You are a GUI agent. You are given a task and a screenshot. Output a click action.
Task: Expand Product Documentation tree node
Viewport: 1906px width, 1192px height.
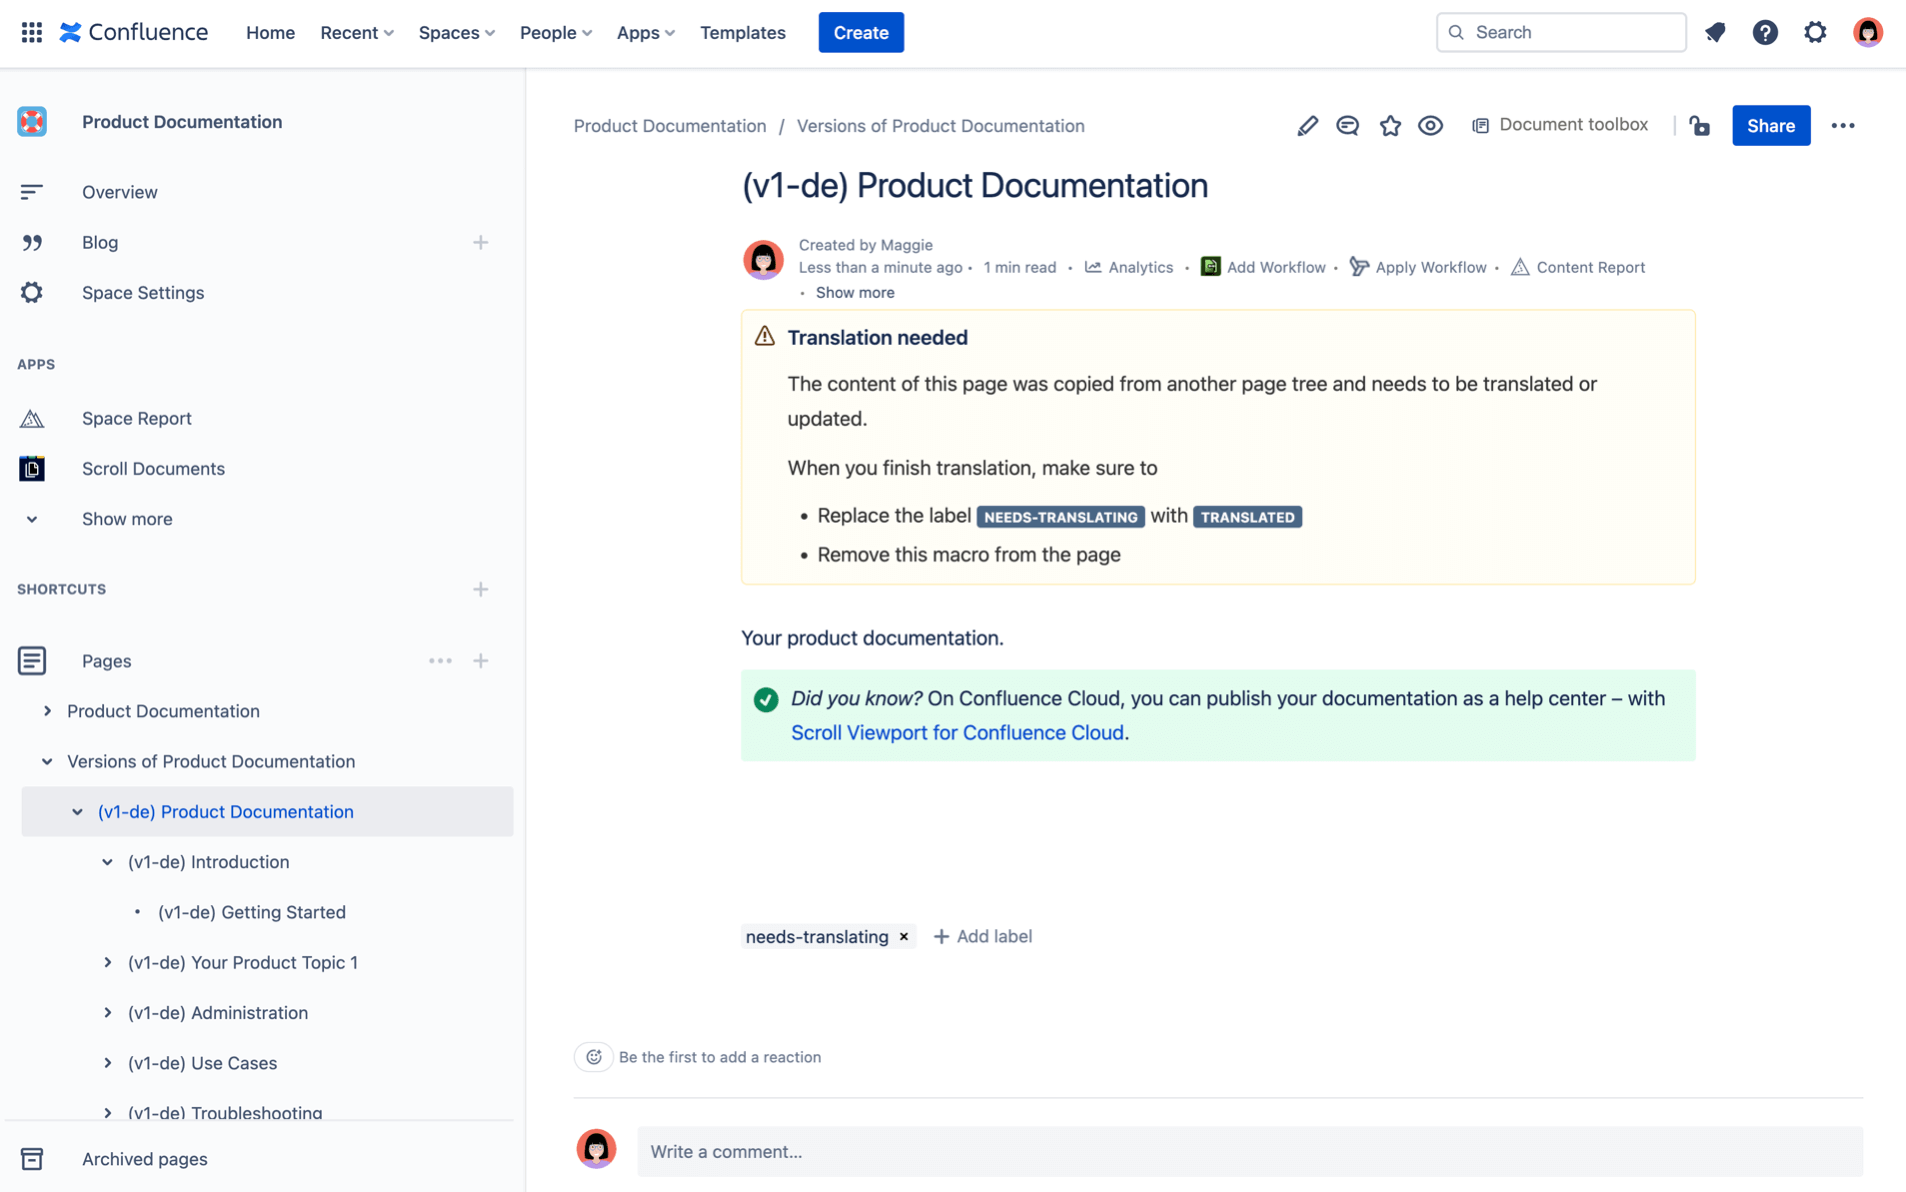pos(47,711)
